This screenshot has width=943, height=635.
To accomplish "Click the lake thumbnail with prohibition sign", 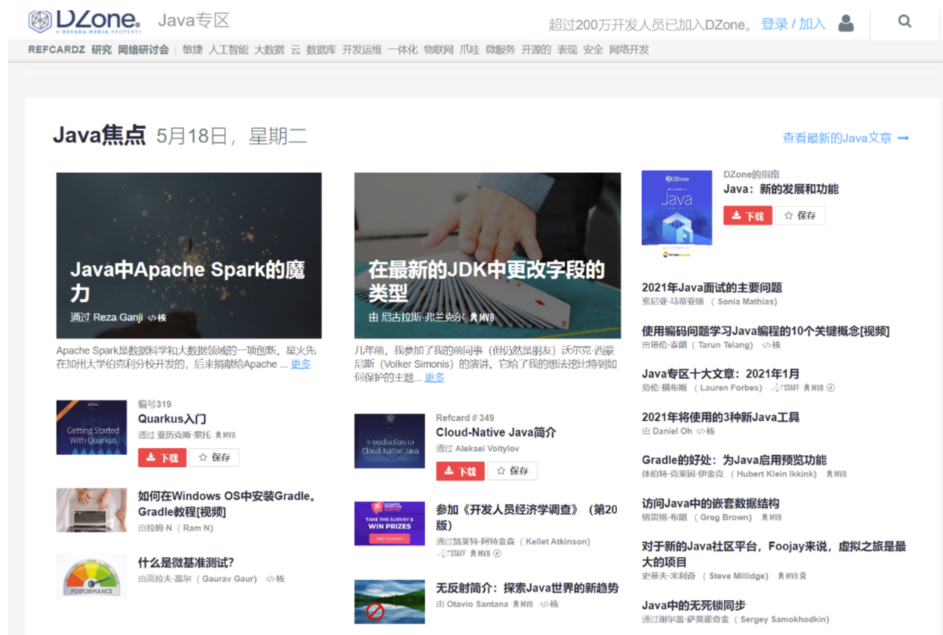I will (389, 601).
